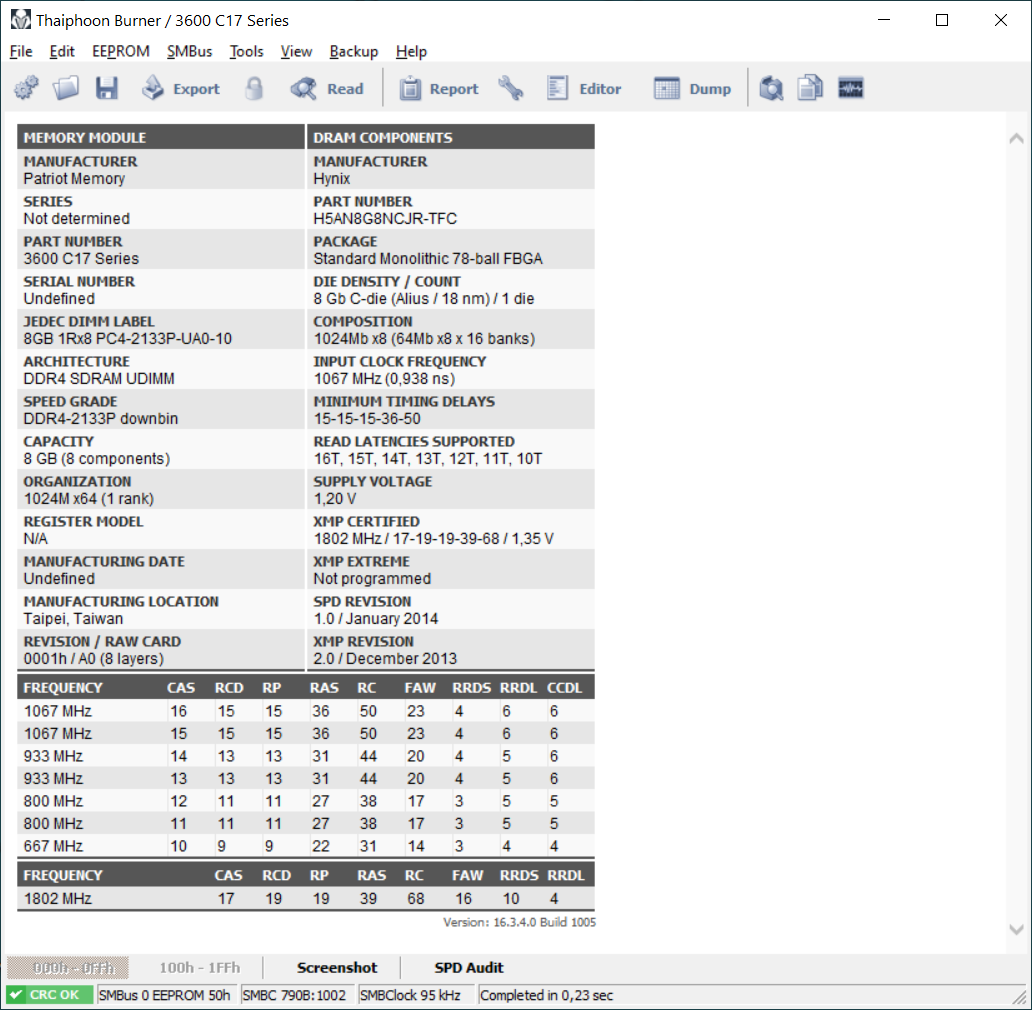This screenshot has width=1032, height=1010.
Task: Click the '15-15-15-36-50' minimum timing delays
Action: (367, 419)
